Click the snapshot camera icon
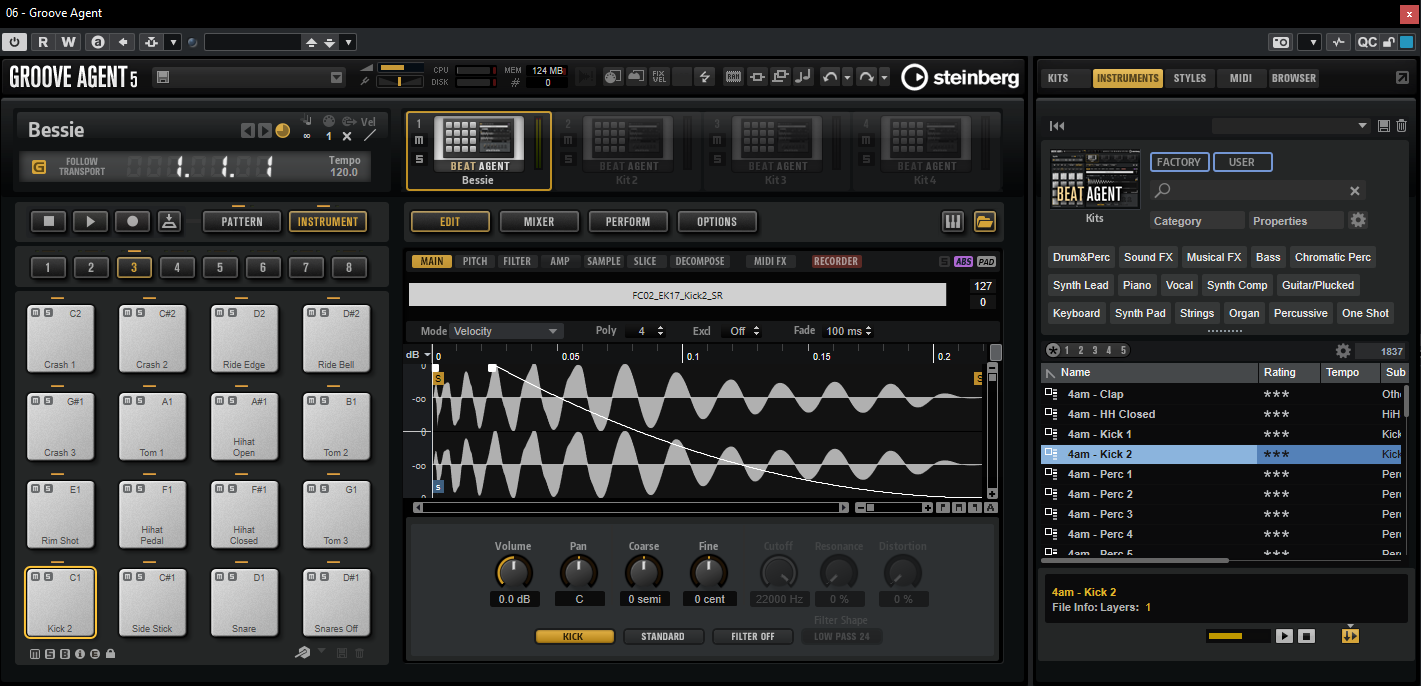This screenshot has width=1421, height=686. tap(1281, 42)
